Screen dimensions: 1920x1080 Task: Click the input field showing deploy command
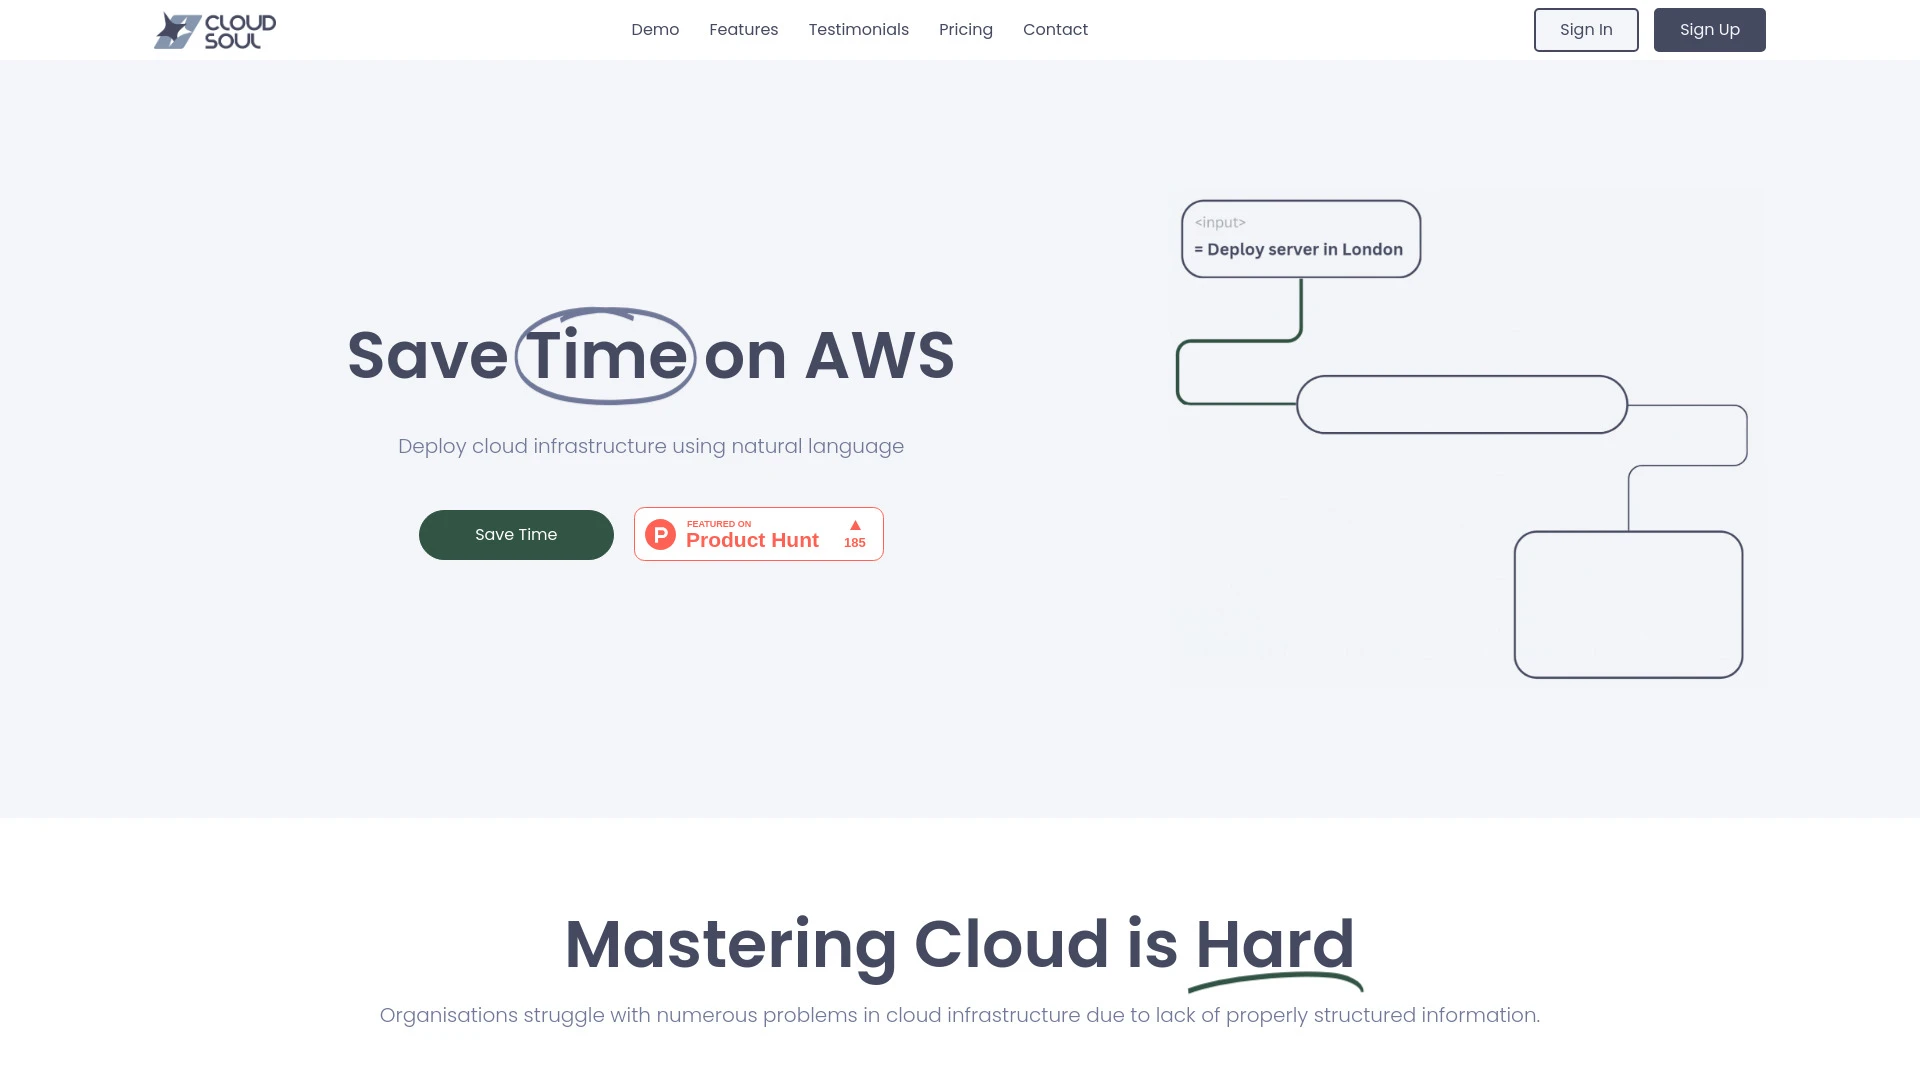pyautogui.click(x=1299, y=239)
